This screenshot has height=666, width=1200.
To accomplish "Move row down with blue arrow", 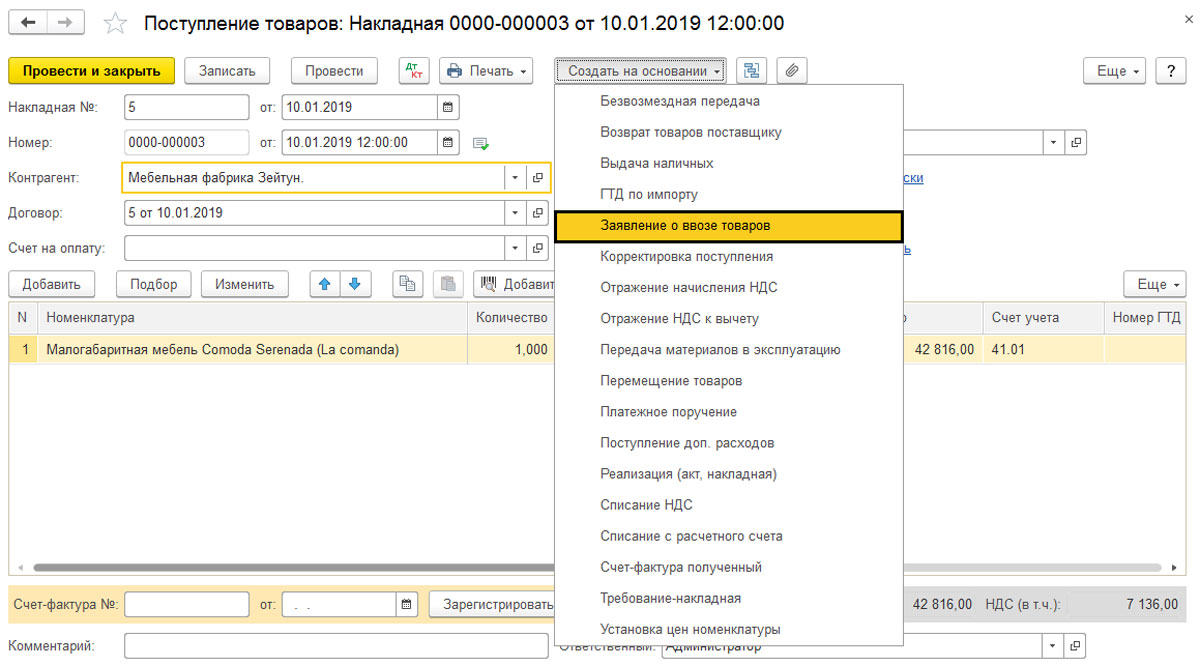I will click(355, 284).
